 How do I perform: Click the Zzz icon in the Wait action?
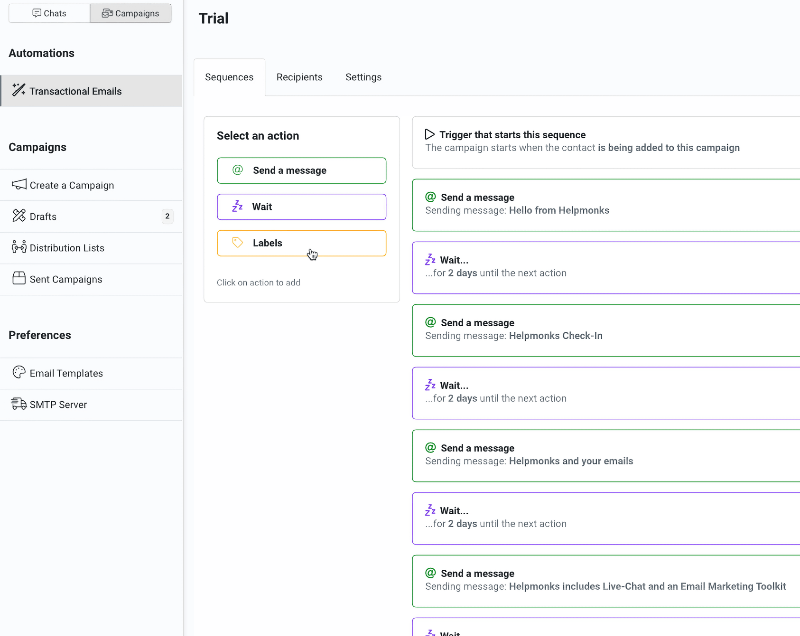(237, 206)
